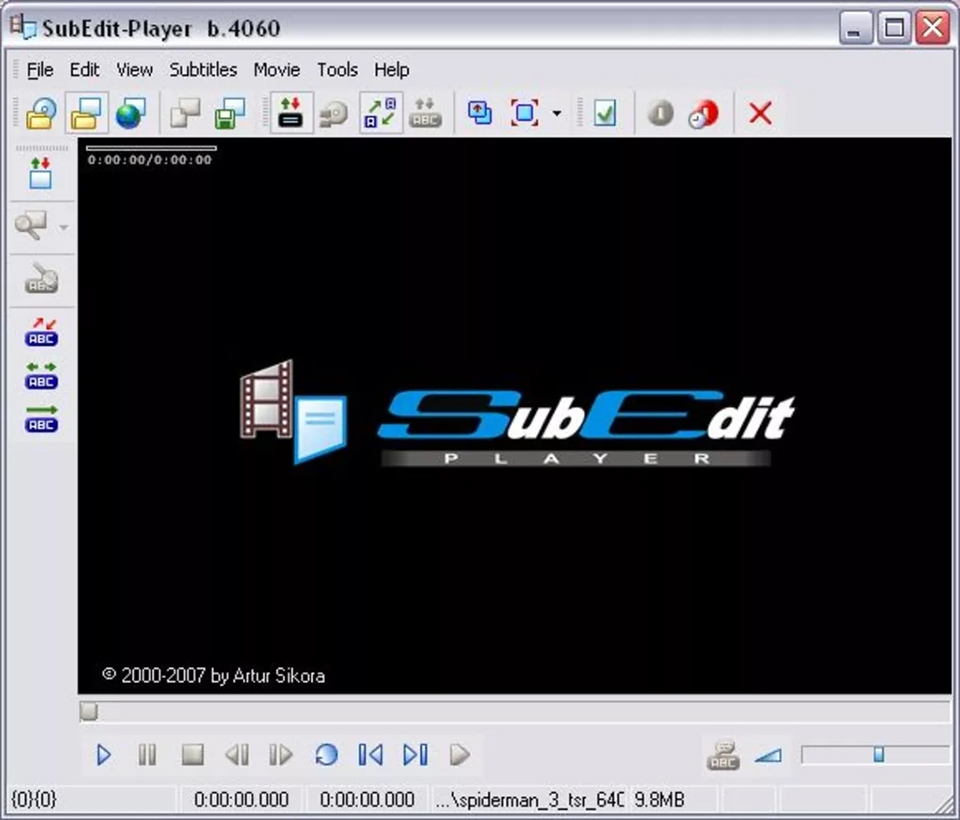Click the grayed play arrow after skip-forward
960x820 pixels.
[460, 754]
